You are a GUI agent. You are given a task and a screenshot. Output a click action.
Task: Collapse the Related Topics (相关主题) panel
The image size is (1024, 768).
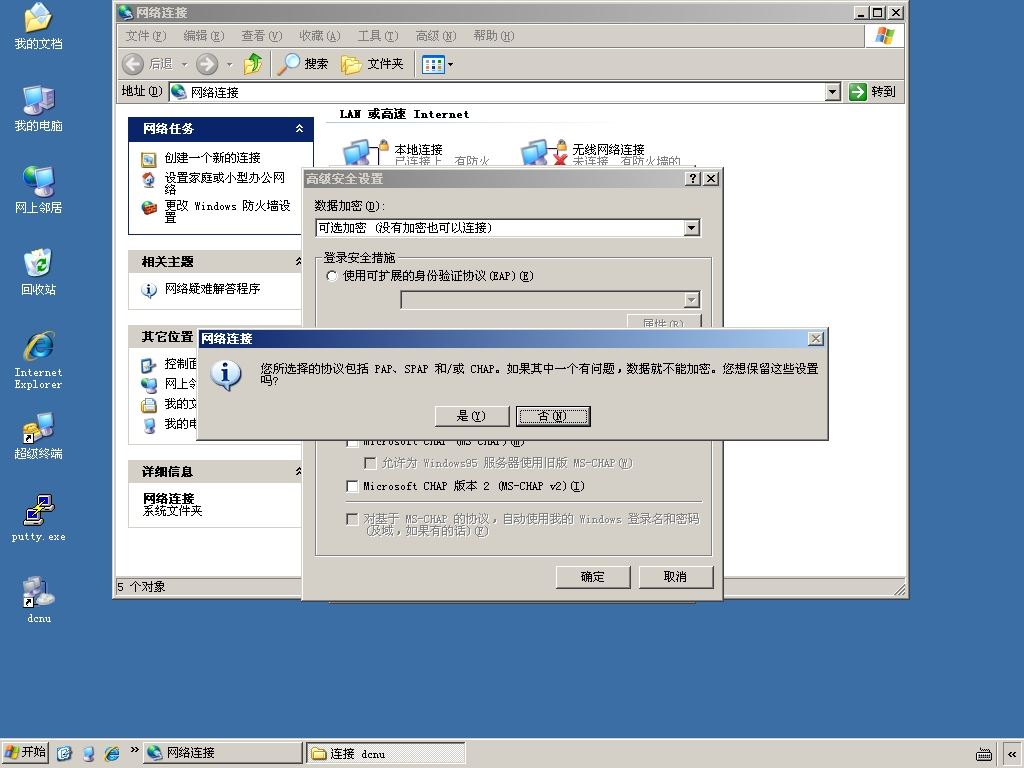click(298, 261)
